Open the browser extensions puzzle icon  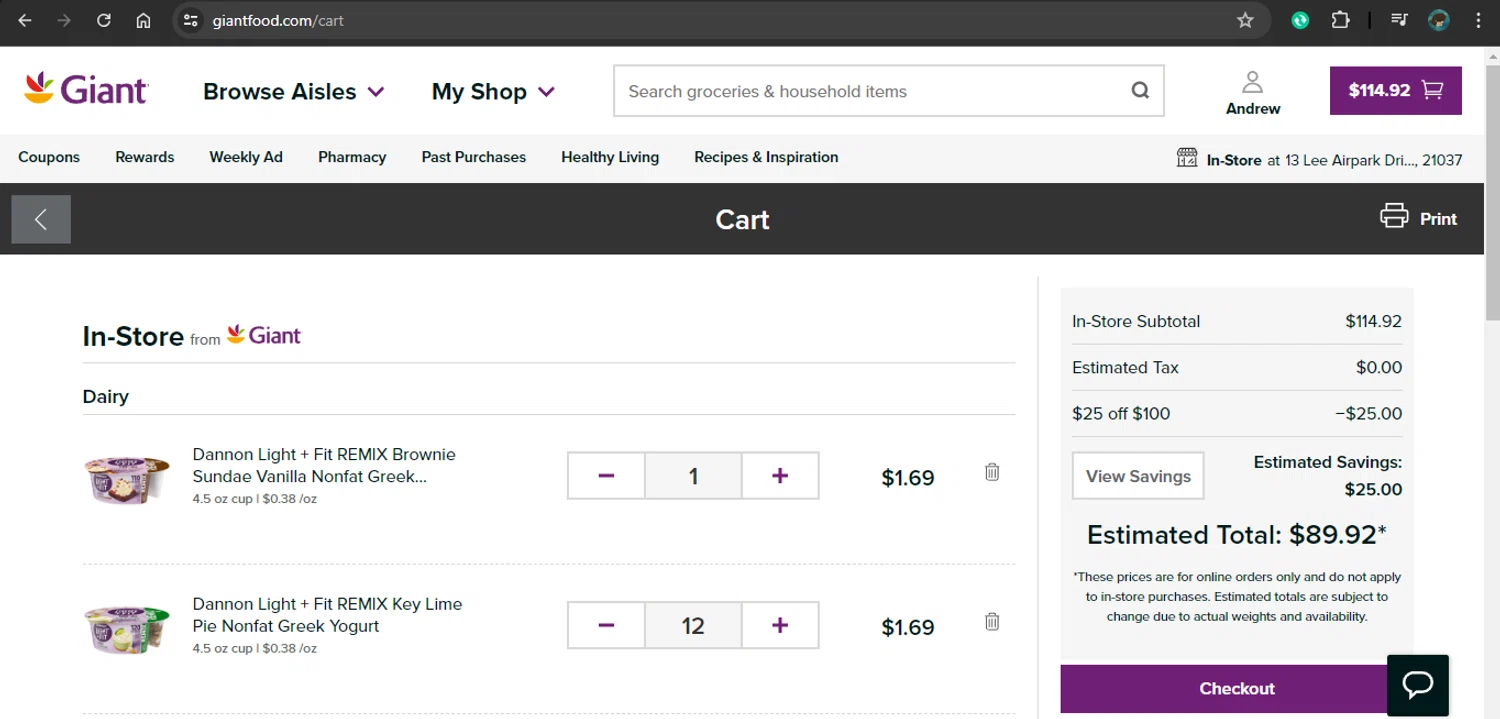point(1340,20)
